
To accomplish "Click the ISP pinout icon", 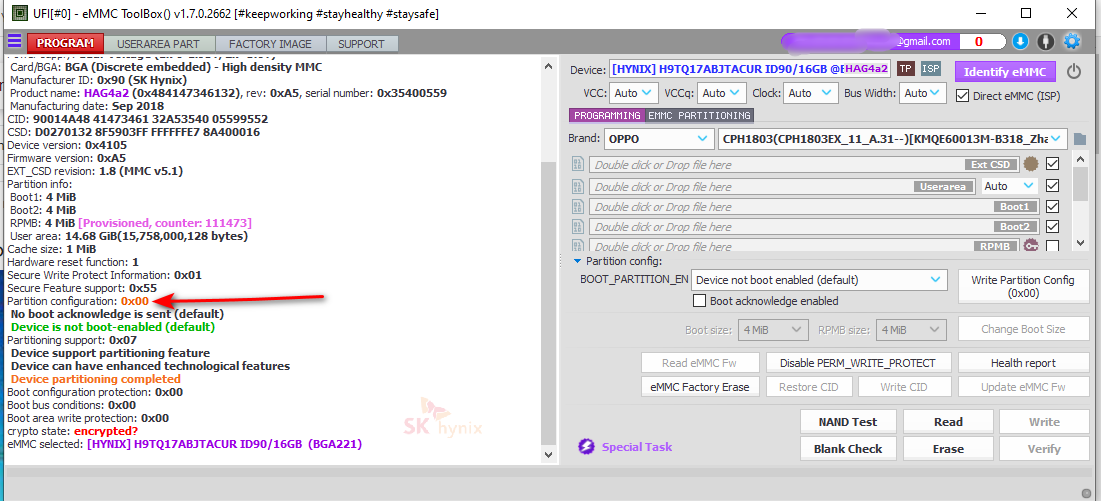I will [x=931, y=69].
